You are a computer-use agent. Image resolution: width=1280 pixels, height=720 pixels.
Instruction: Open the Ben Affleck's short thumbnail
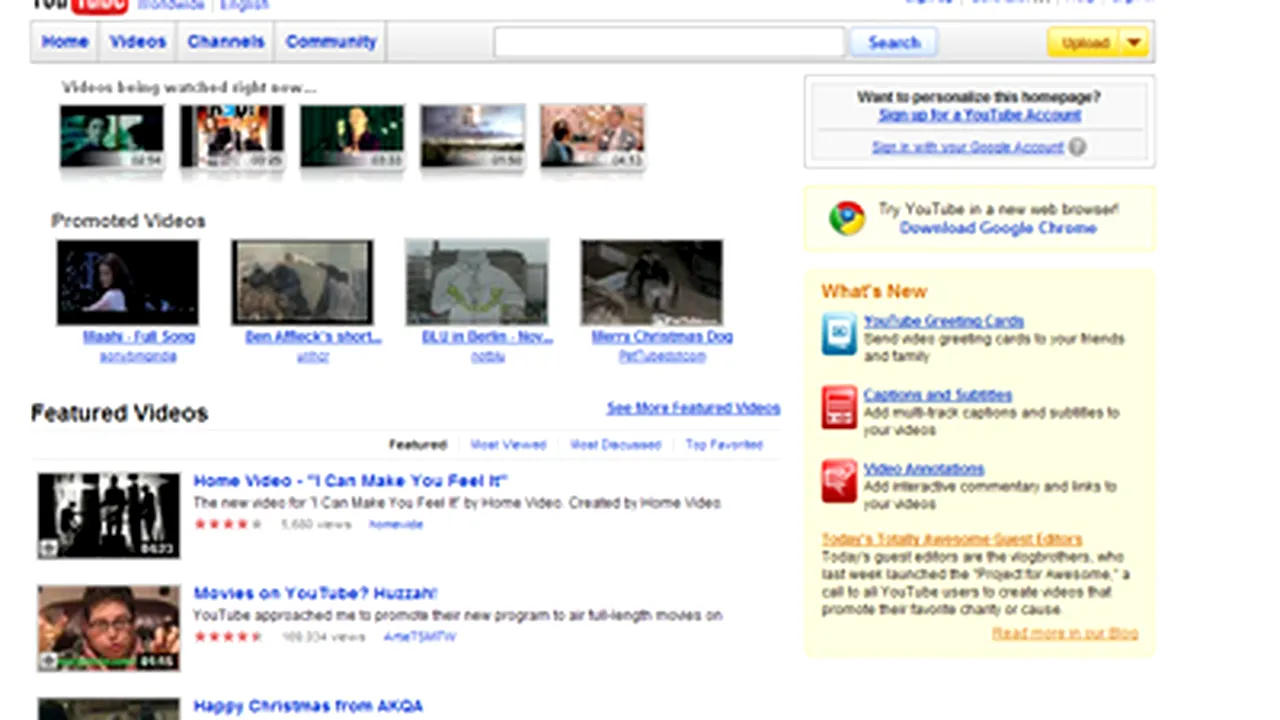click(x=302, y=282)
